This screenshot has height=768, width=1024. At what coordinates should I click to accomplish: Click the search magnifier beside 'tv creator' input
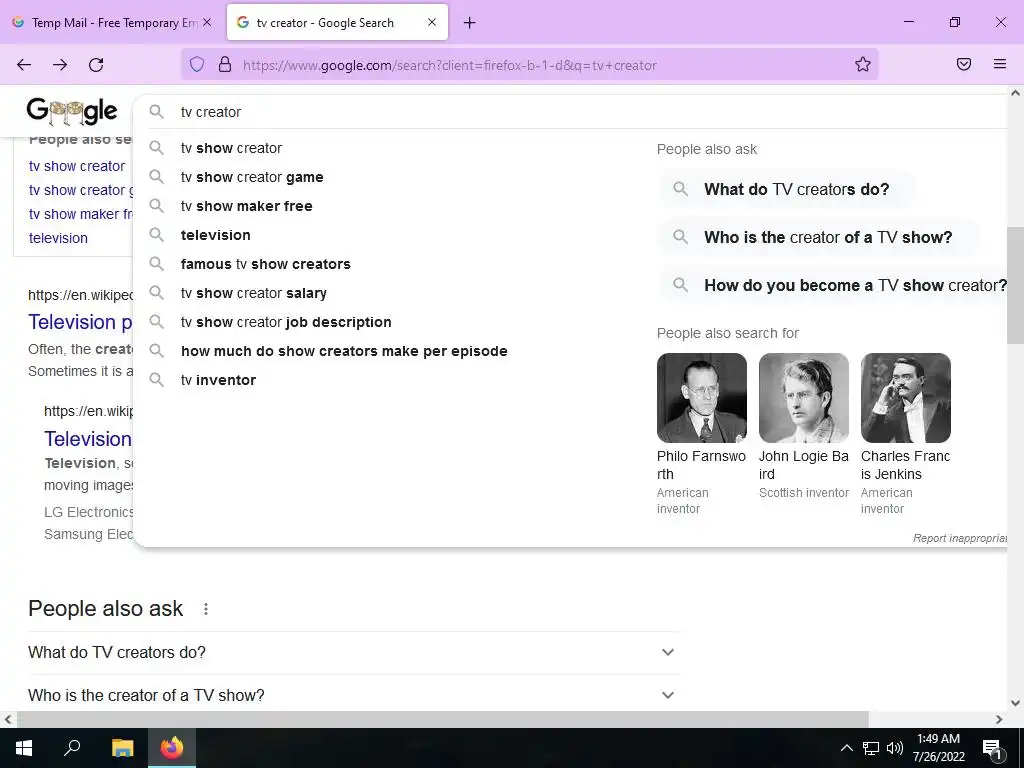click(x=156, y=112)
